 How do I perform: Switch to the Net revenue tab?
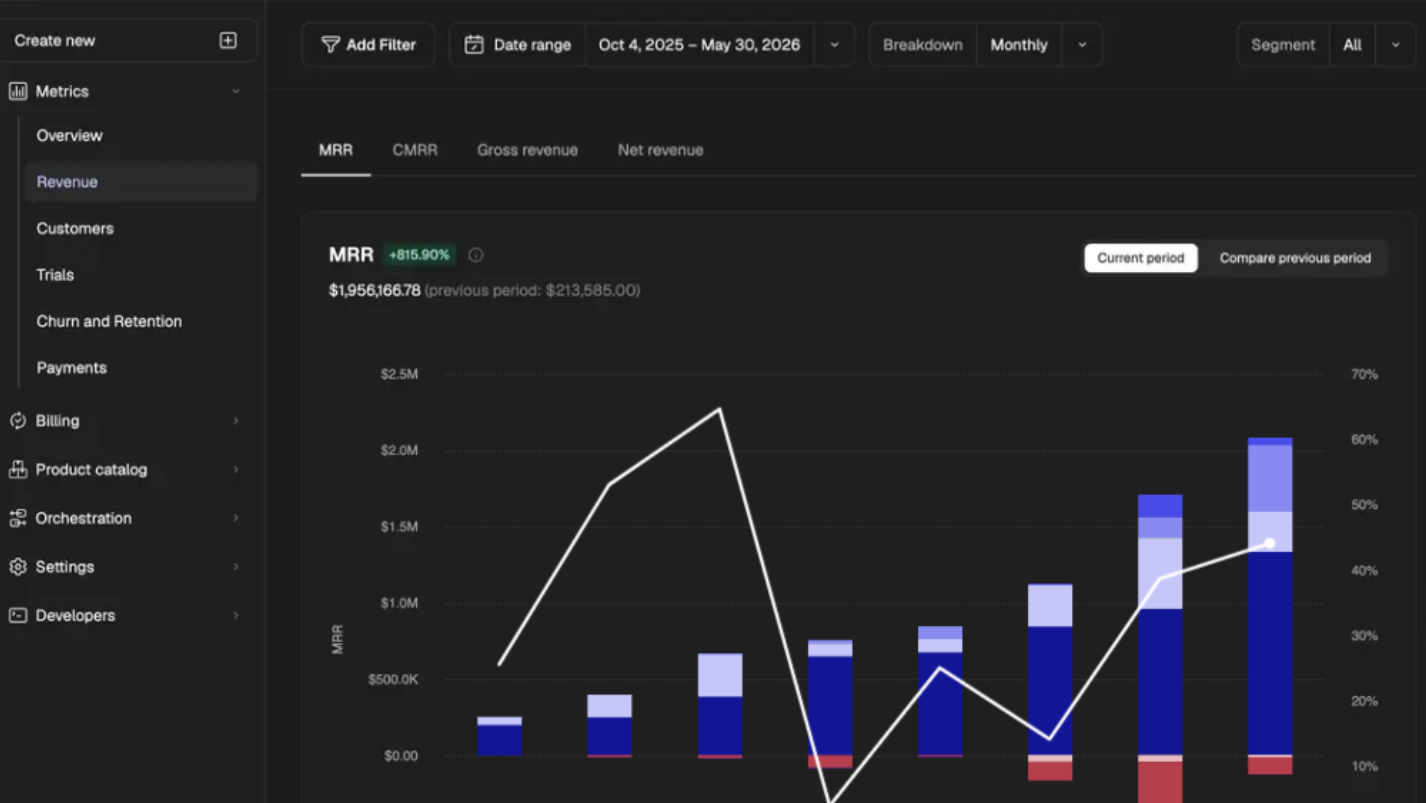[660, 150]
